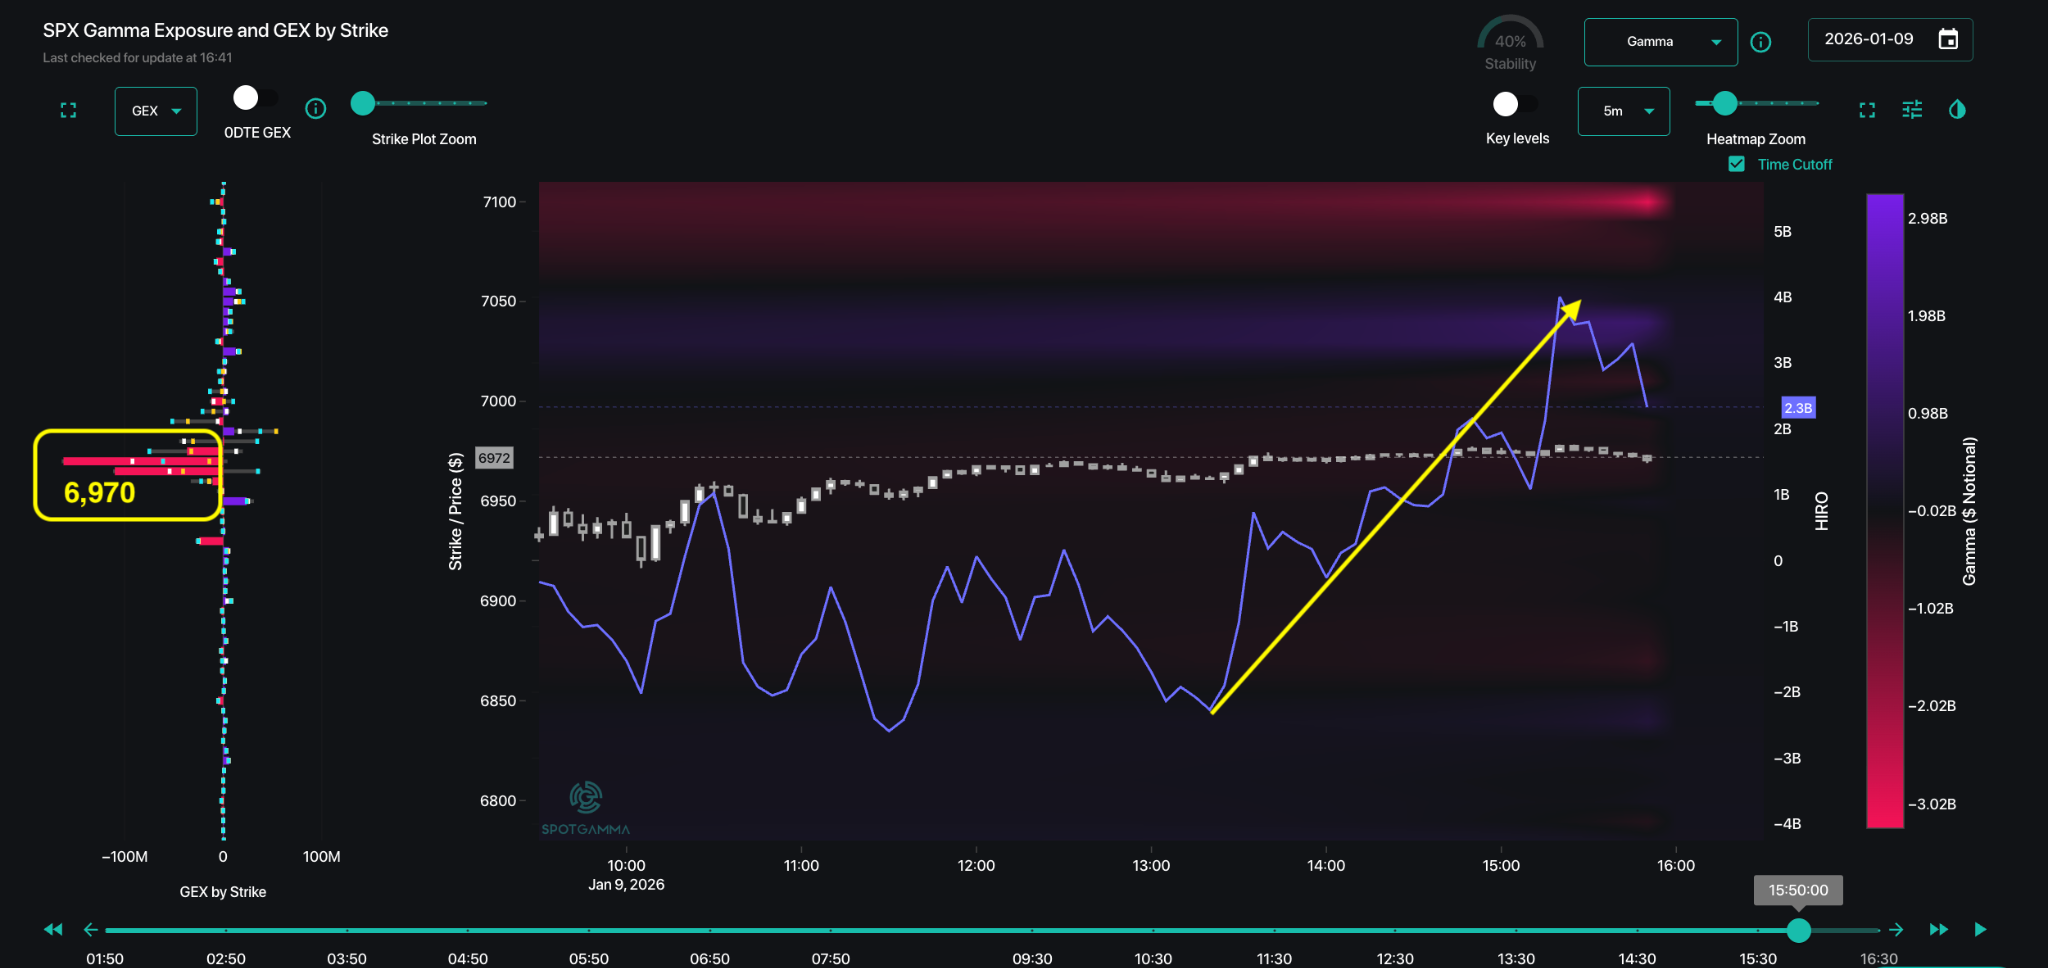Step forward one interval with right arrow
Viewport: 2048px width, 968px height.
1897,930
